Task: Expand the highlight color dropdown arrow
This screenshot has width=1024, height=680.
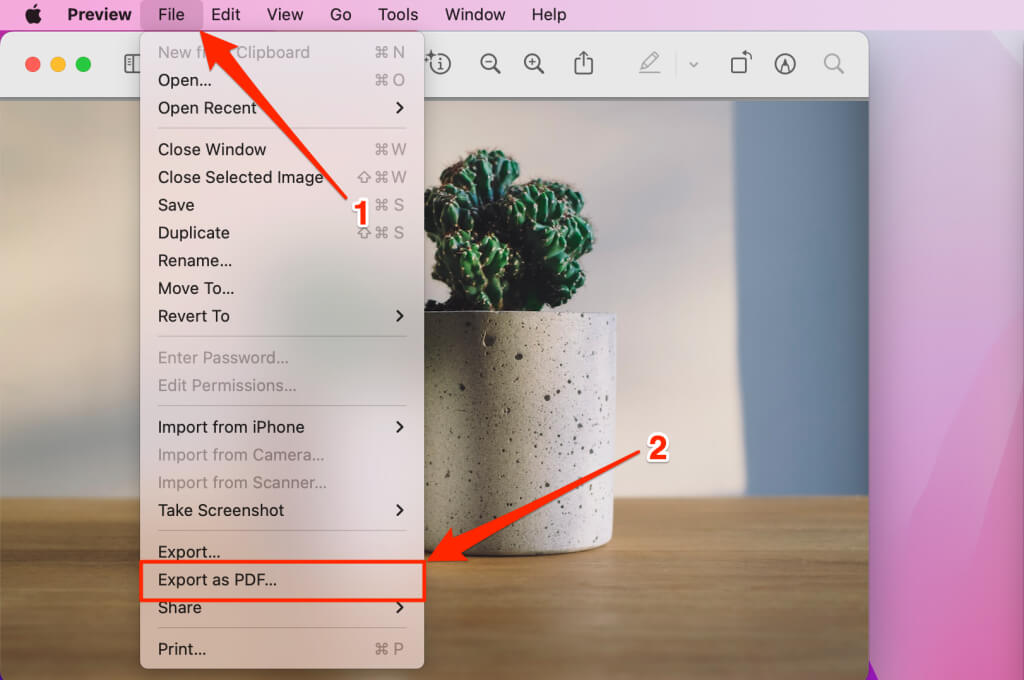Action: 693,65
